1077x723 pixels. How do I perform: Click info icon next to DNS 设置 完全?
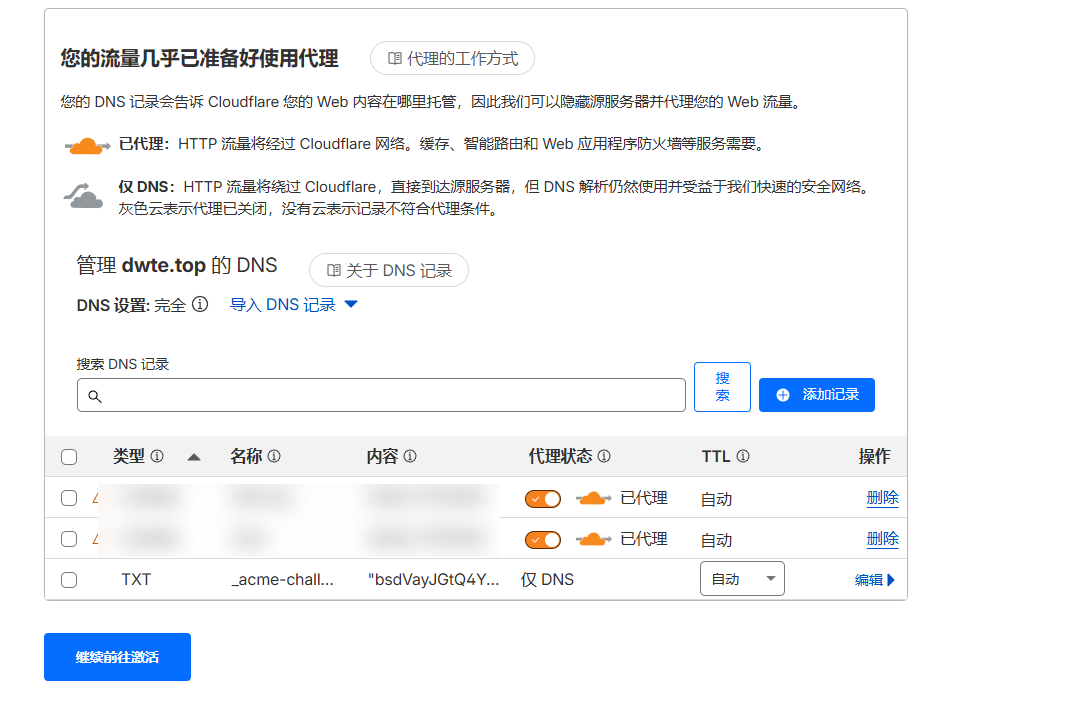(200, 304)
